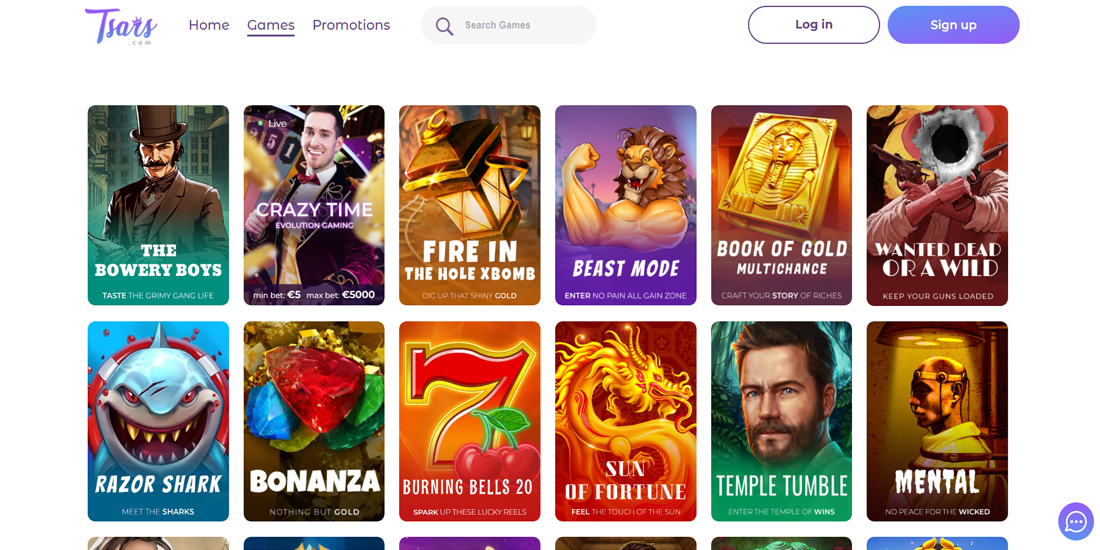Open the Burning Bells 20 slot
The width and height of the screenshot is (1100, 550).
(x=469, y=421)
